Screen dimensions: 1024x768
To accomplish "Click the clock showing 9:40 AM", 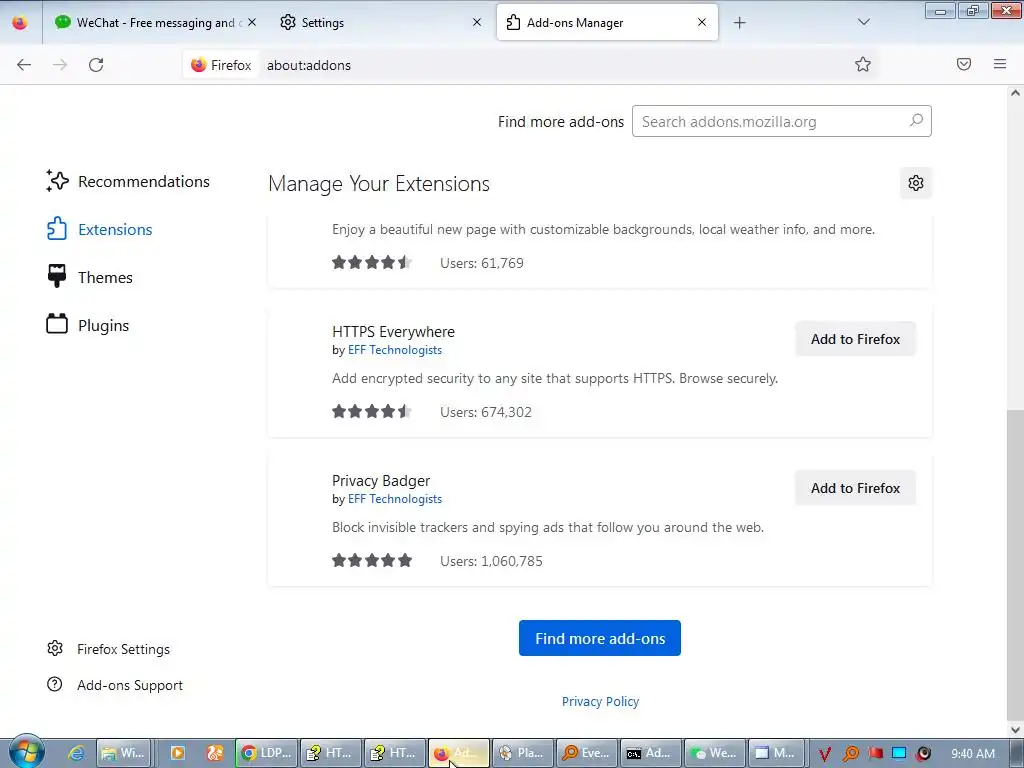I will pyautogui.click(x=973, y=753).
